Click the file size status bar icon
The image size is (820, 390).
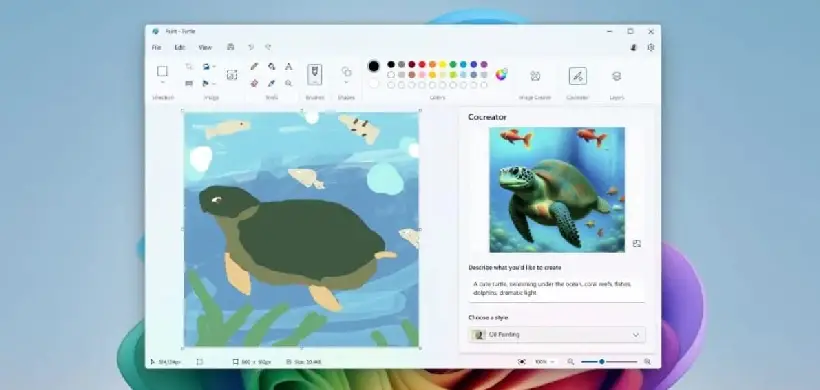[289, 362]
